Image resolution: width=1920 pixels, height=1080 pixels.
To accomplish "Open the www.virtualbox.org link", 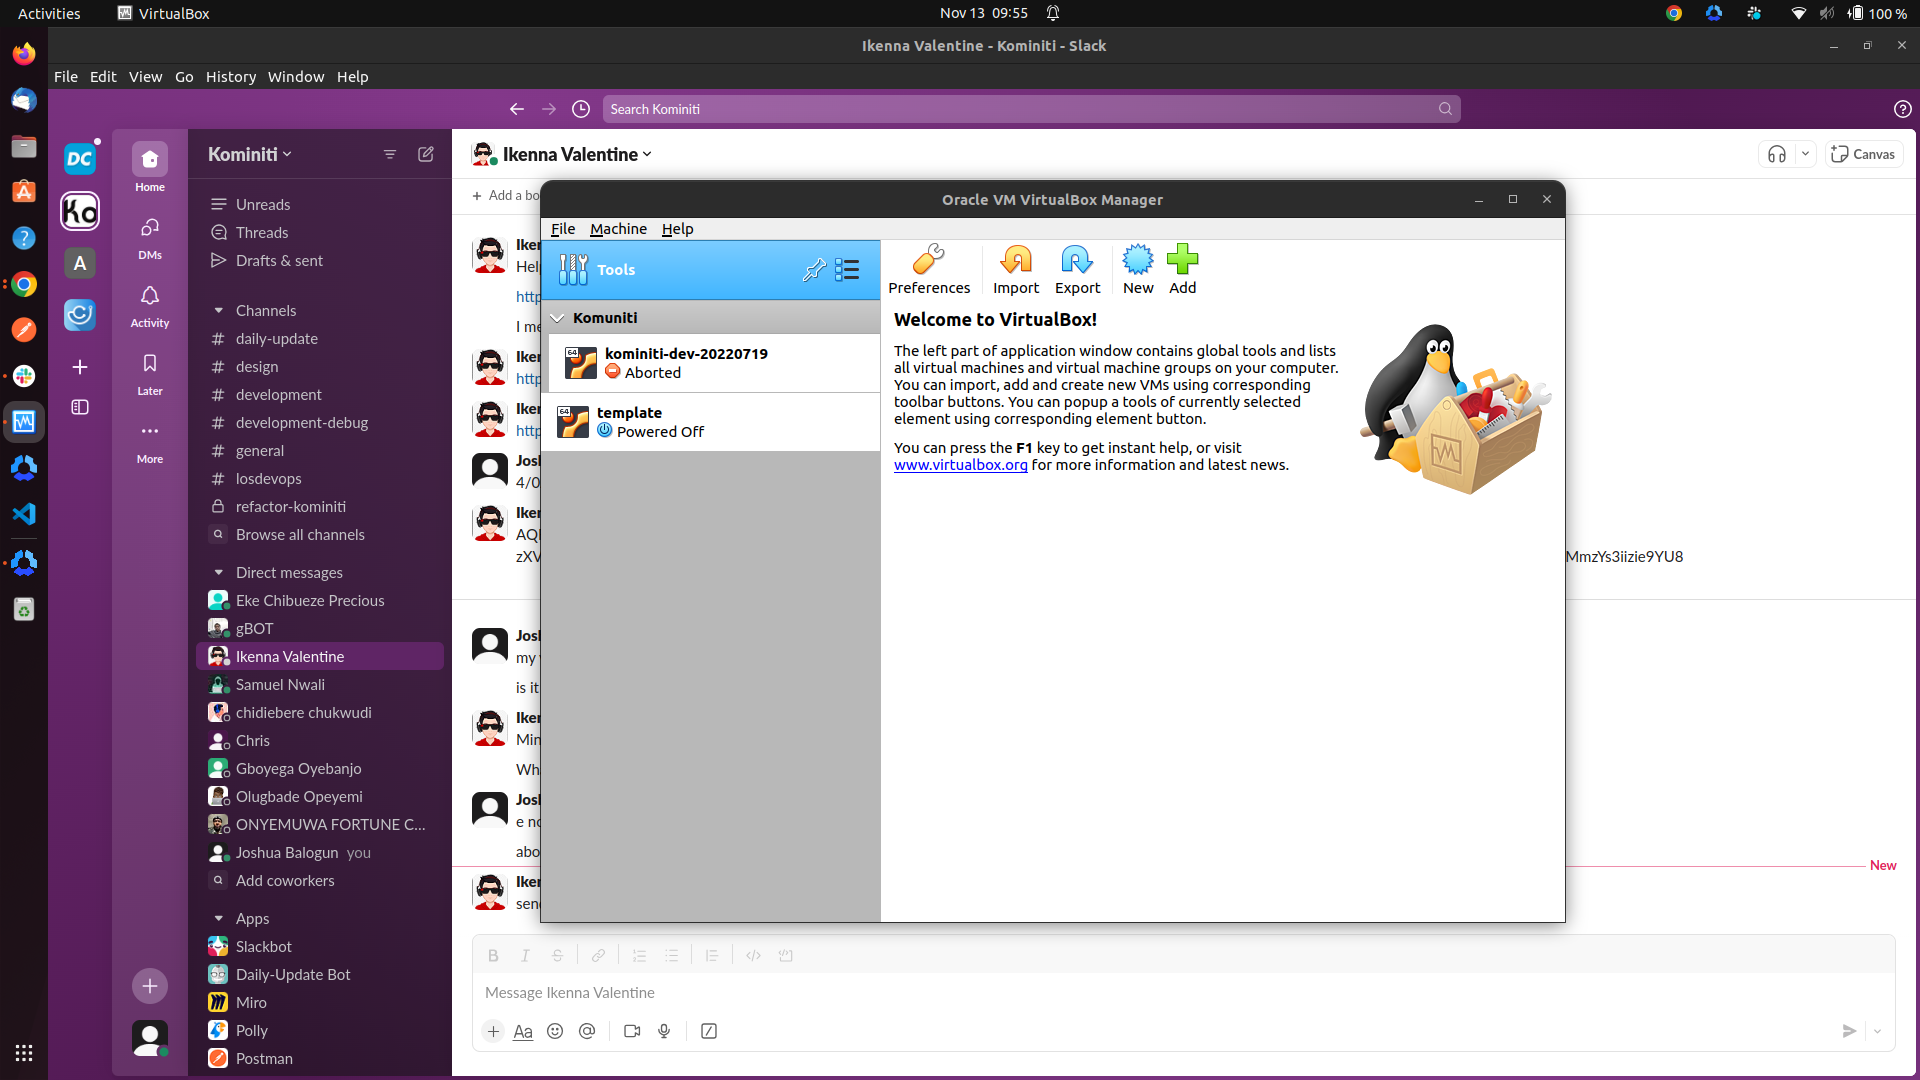I will [x=960, y=465].
